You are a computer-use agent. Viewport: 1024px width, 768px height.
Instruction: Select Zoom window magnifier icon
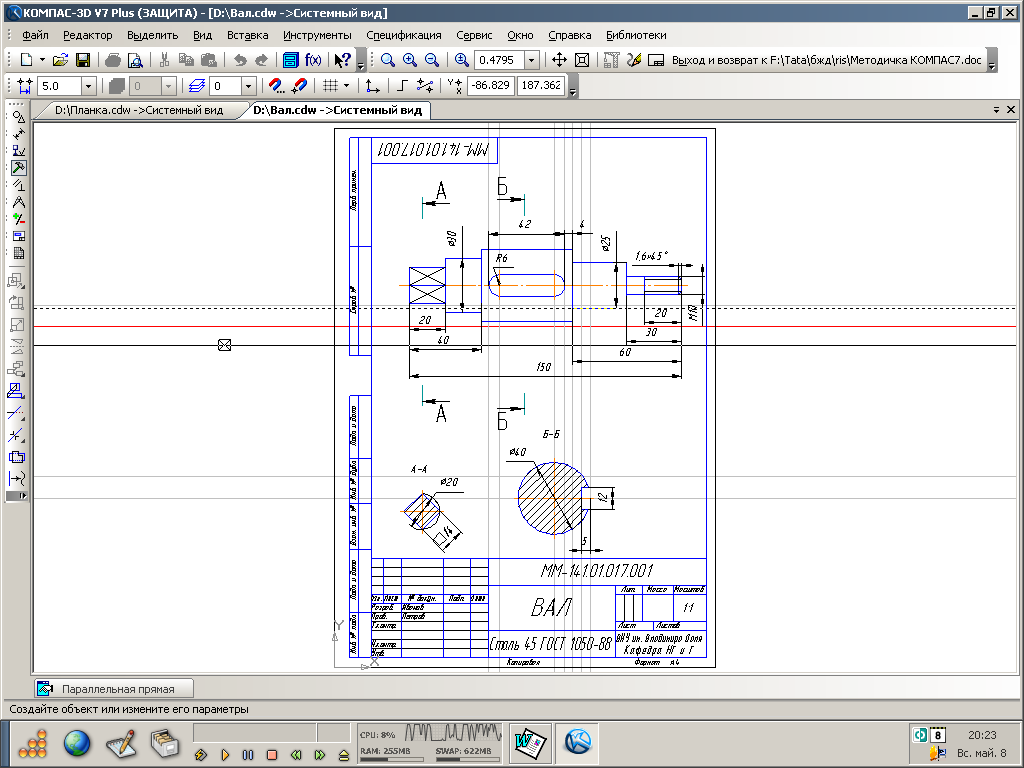pos(387,60)
